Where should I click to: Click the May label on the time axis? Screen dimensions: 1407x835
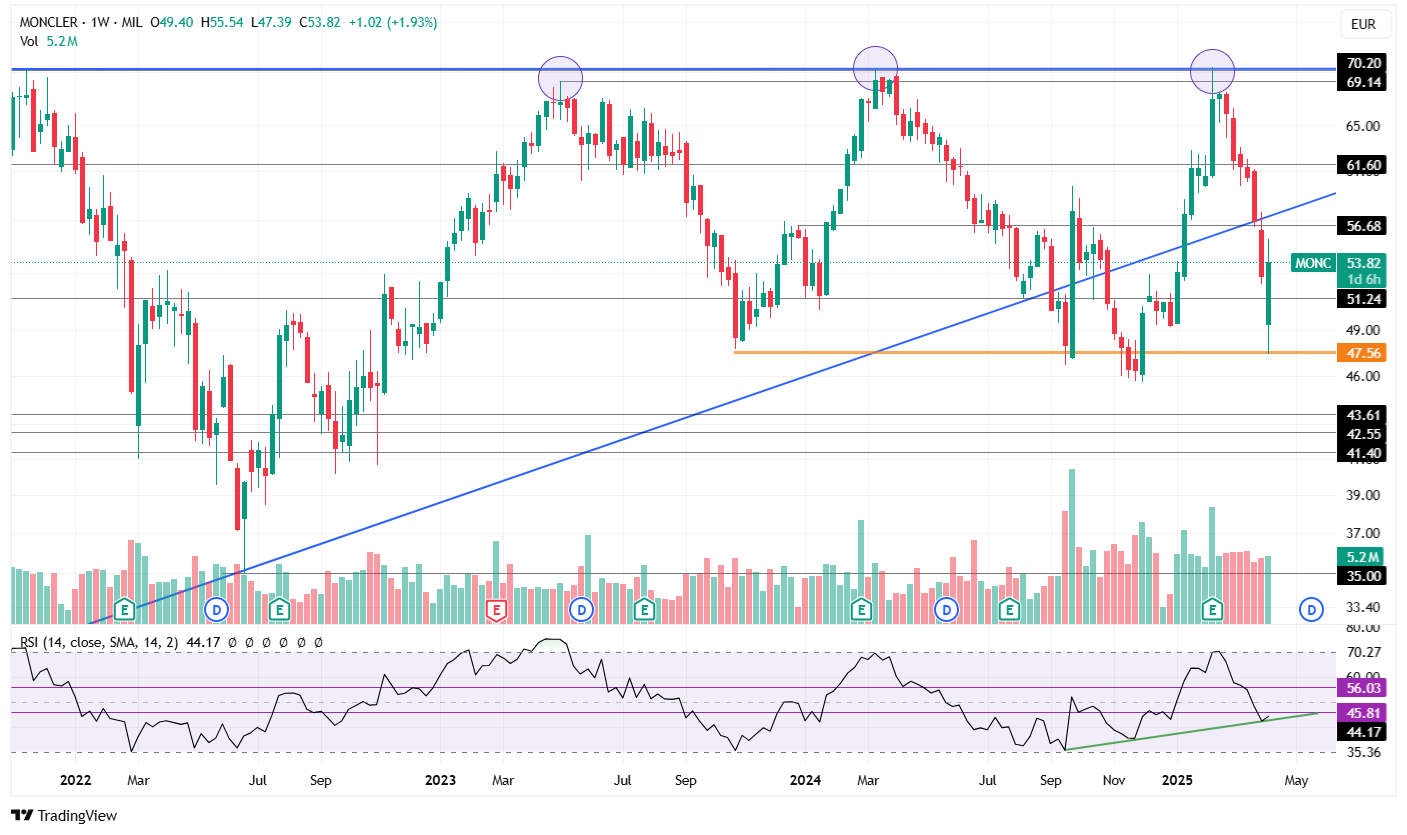[x=1297, y=778]
